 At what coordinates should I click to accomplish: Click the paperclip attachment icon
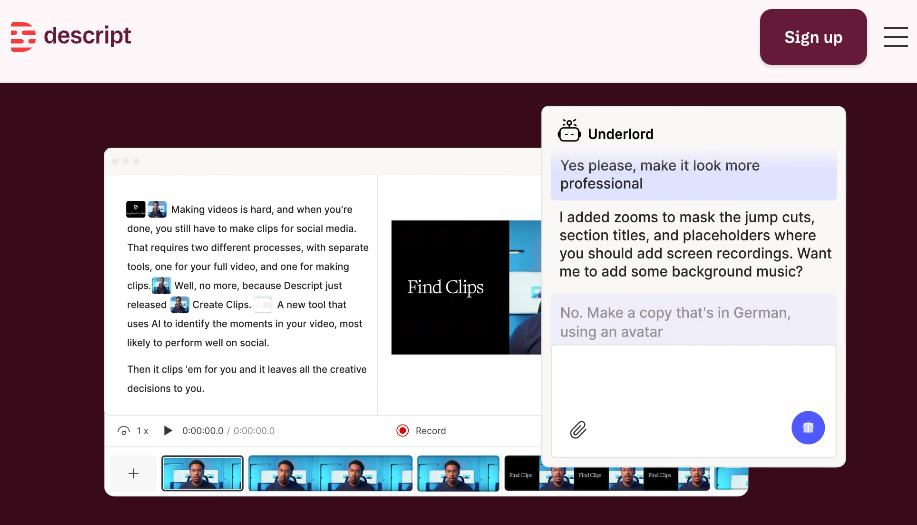578,430
